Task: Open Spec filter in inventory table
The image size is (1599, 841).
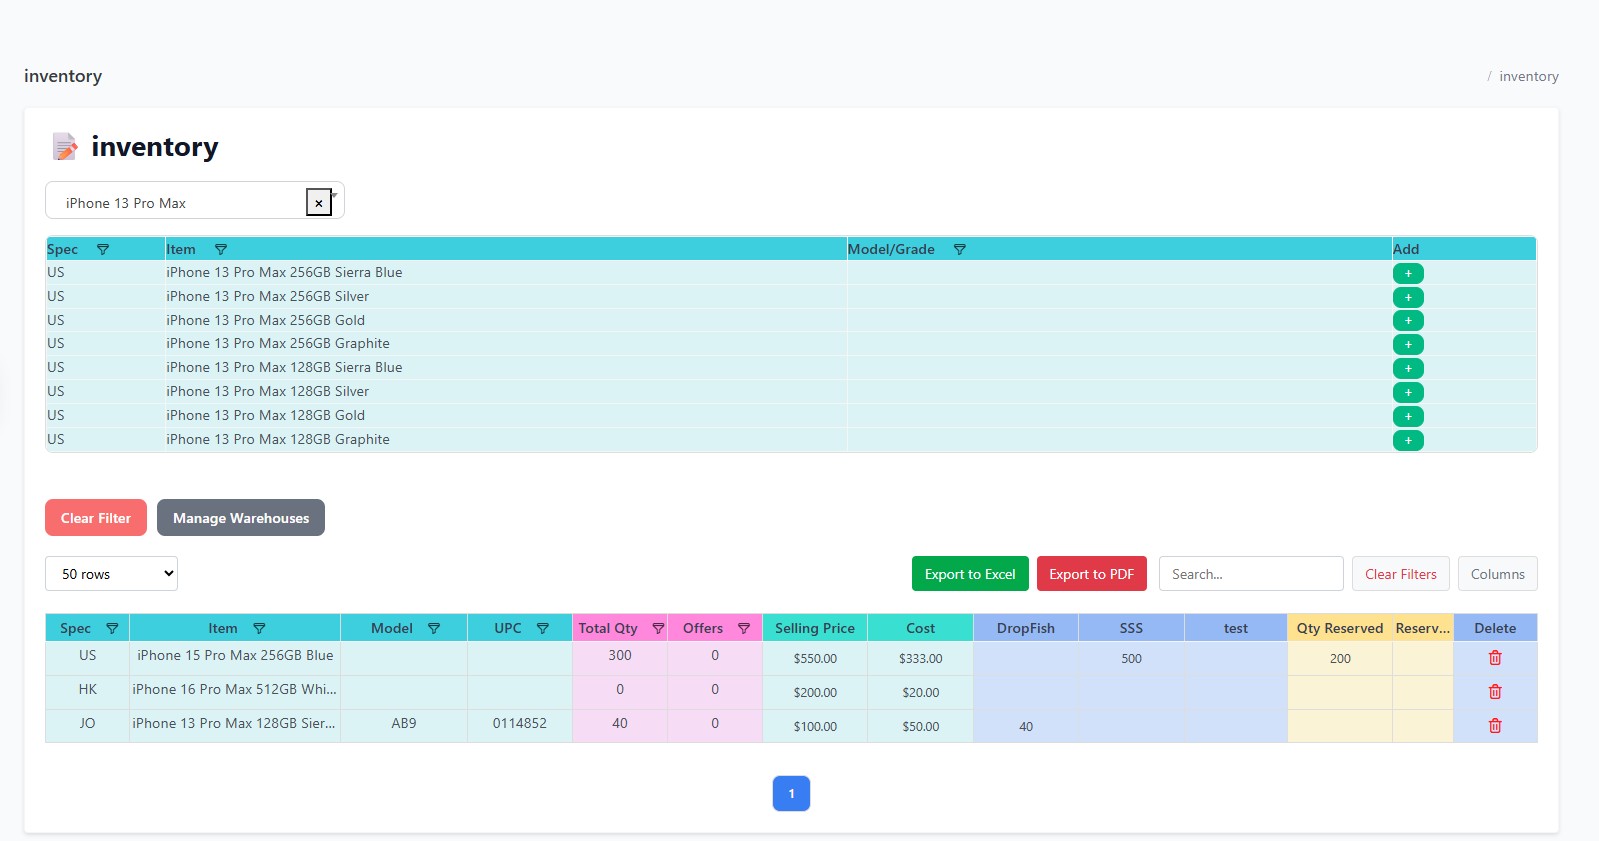Action: [112, 628]
